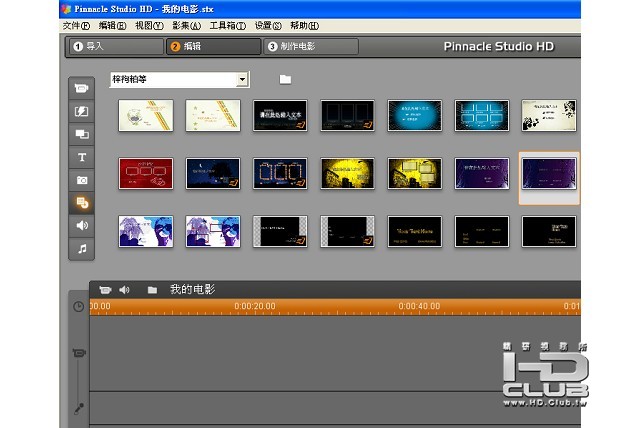
Task: Open the sound effects speaker tab
Action: click(82, 226)
